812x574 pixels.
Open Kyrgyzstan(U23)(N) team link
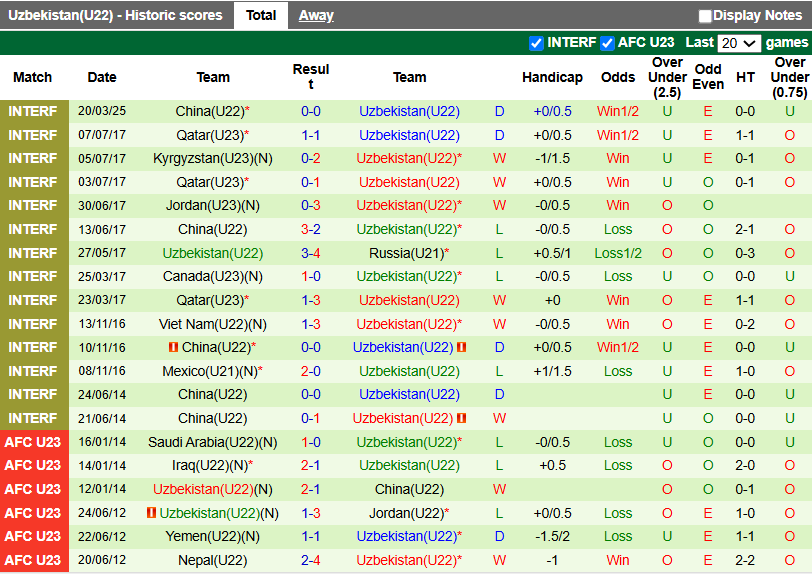pos(213,159)
